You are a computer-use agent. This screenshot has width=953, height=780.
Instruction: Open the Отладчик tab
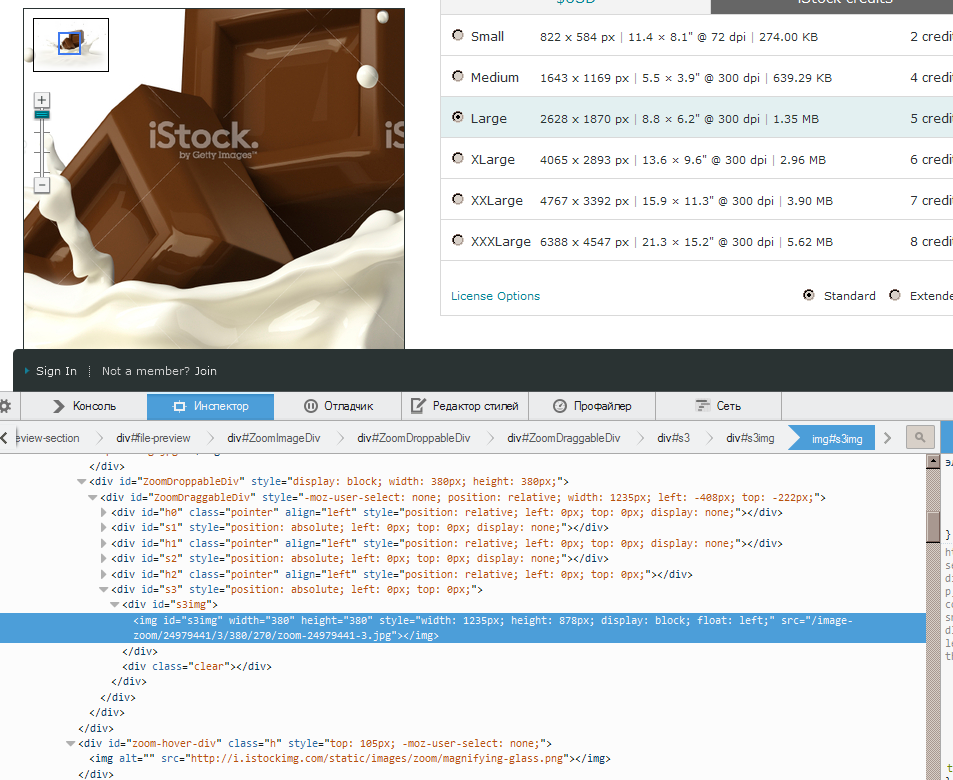[x=337, y=406]
